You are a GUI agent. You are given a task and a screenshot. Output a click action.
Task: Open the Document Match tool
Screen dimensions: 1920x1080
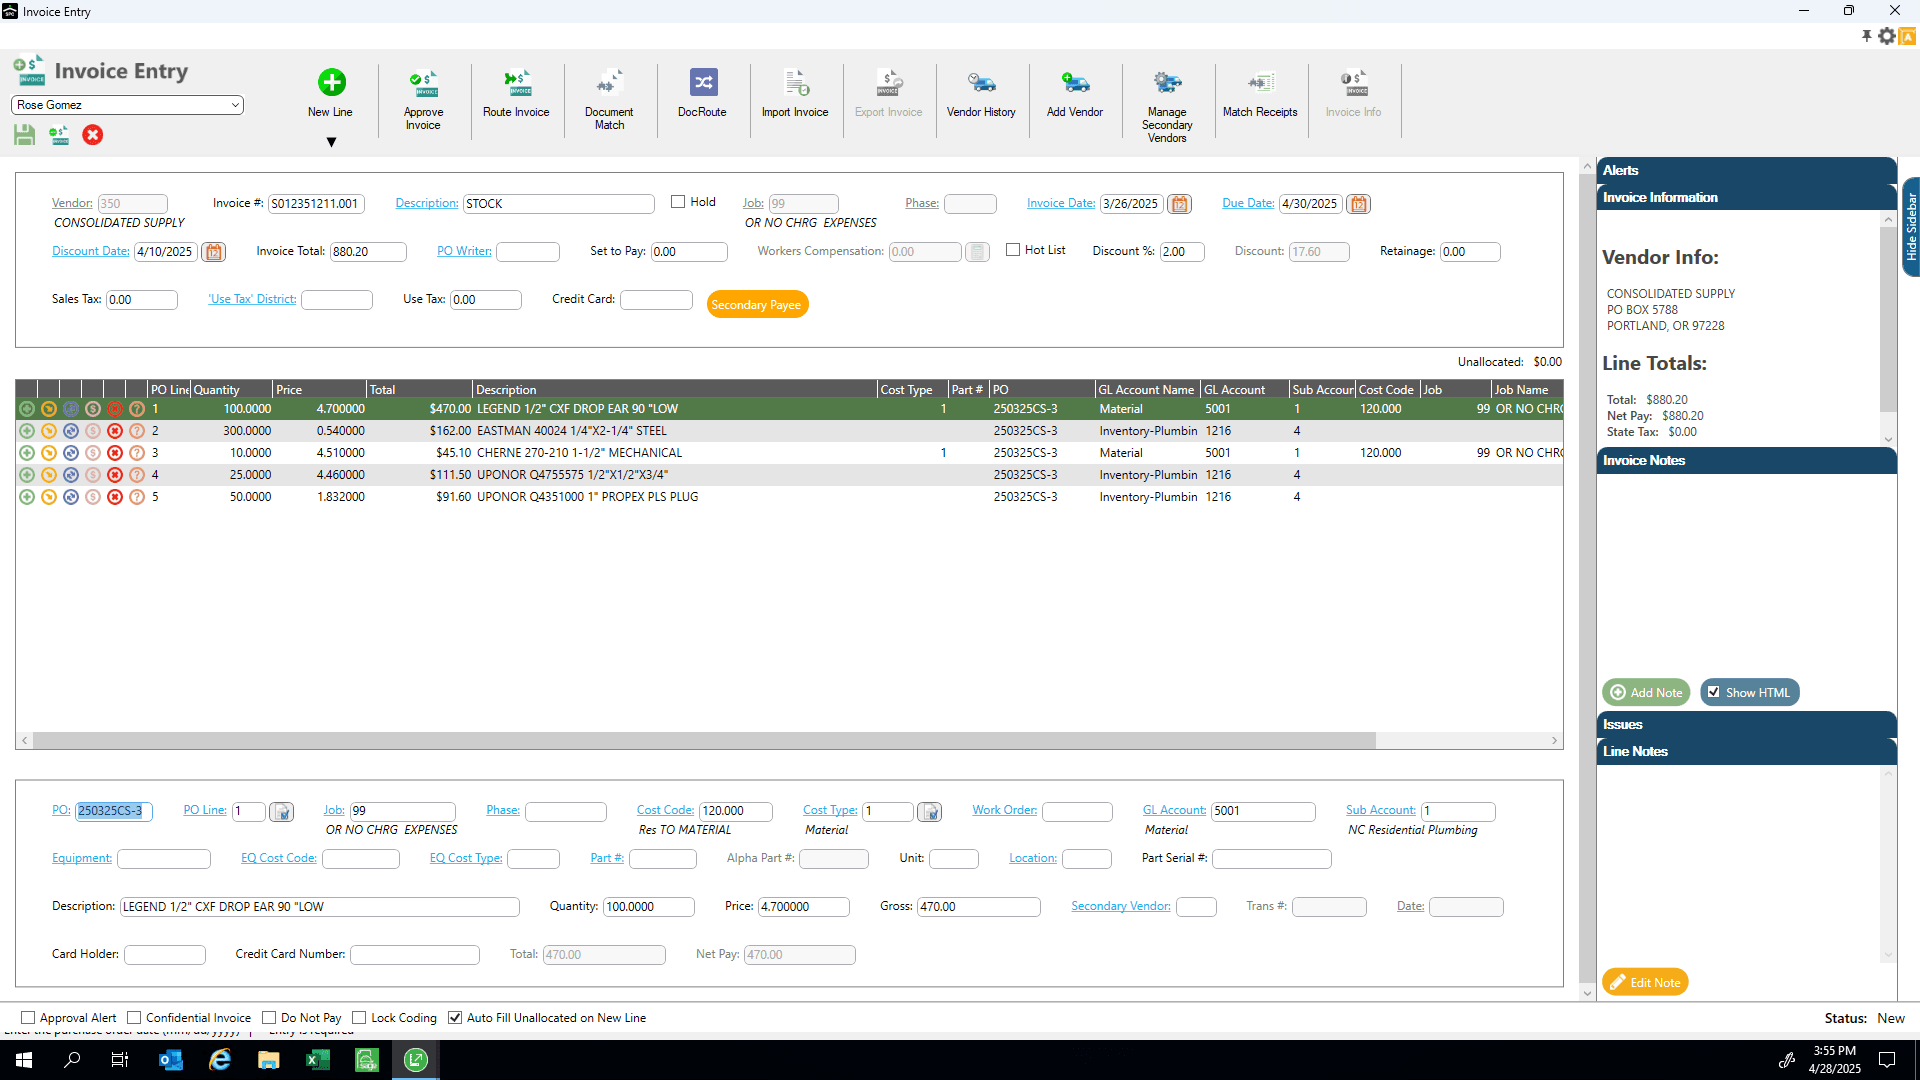609,82
